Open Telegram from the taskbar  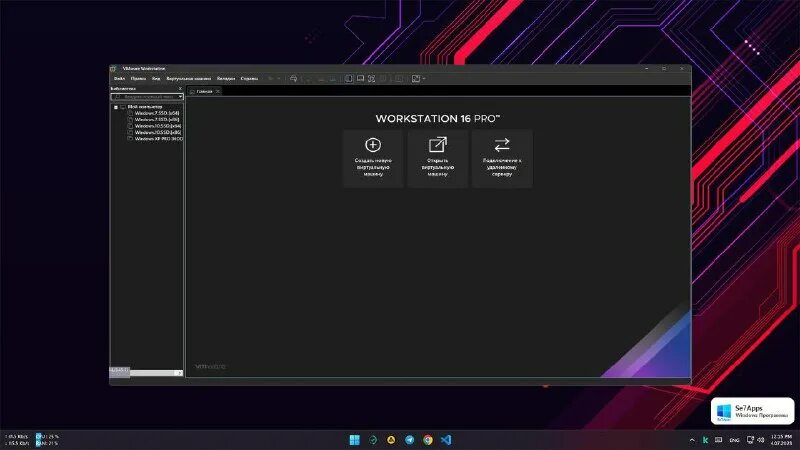point(409,440)
